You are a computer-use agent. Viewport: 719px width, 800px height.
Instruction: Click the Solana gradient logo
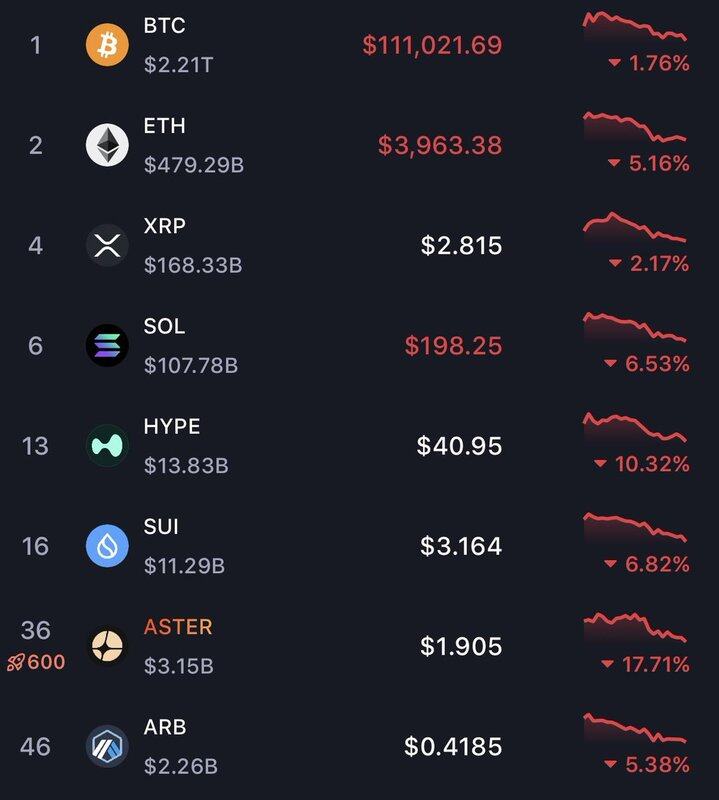click(x=107, y=345)
